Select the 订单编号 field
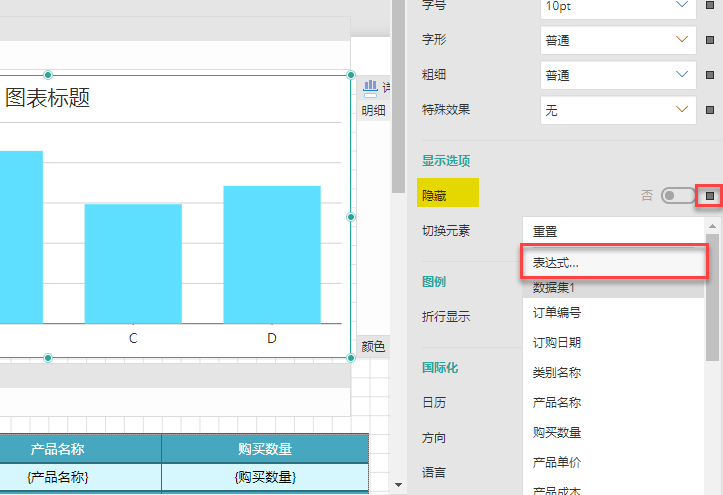The height and width of the screenshot is (495, 723). [x=614, y=313]
